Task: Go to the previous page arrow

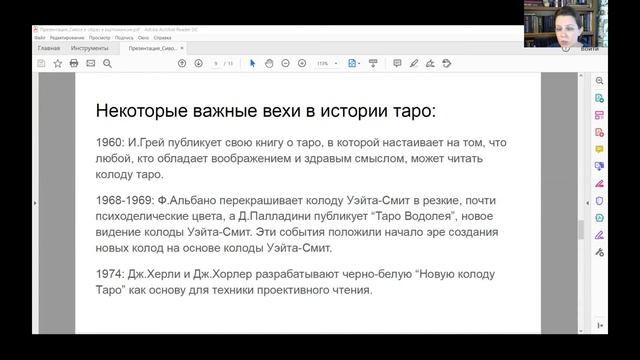Action: [x=182, y=63]
